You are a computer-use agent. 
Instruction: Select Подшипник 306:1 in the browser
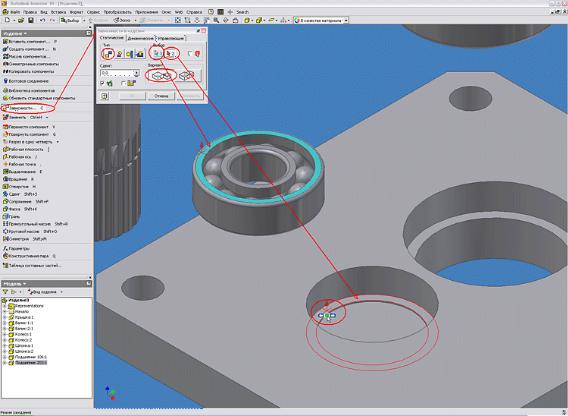tap(28, 357)
